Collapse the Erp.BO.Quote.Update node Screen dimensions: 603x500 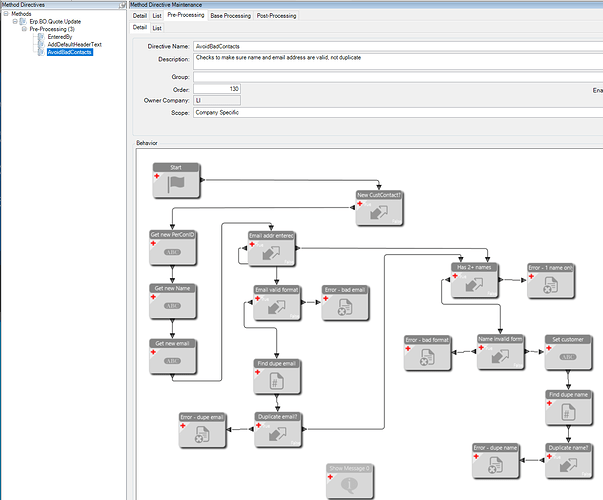pyautogui.click(x=15, y=21)
